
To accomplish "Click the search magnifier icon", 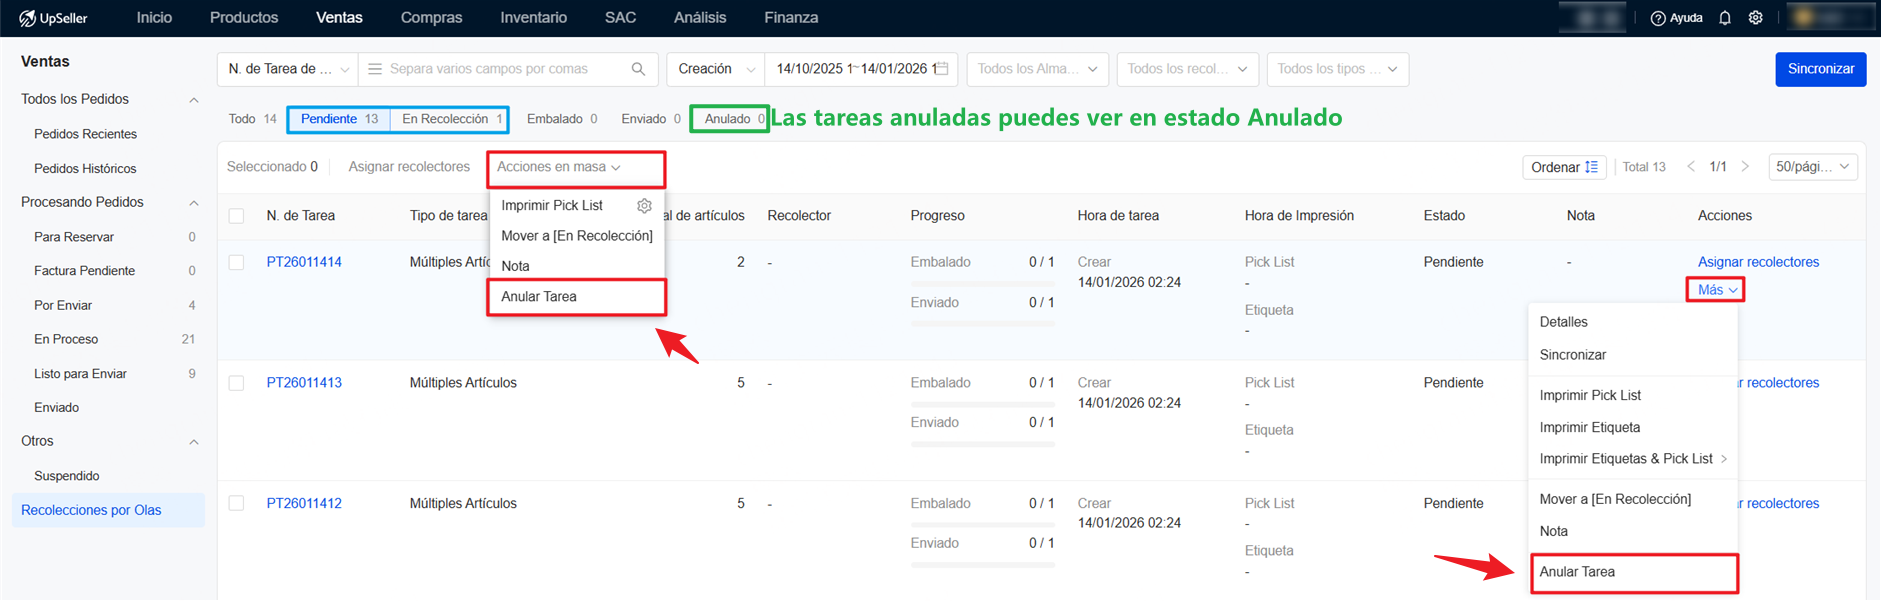I will 638,69.
